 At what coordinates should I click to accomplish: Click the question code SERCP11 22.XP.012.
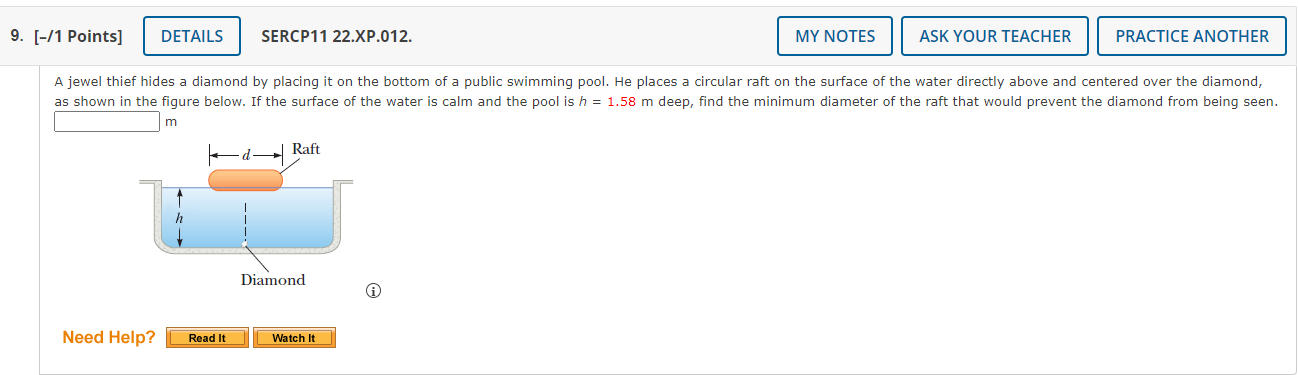point(336,36)
